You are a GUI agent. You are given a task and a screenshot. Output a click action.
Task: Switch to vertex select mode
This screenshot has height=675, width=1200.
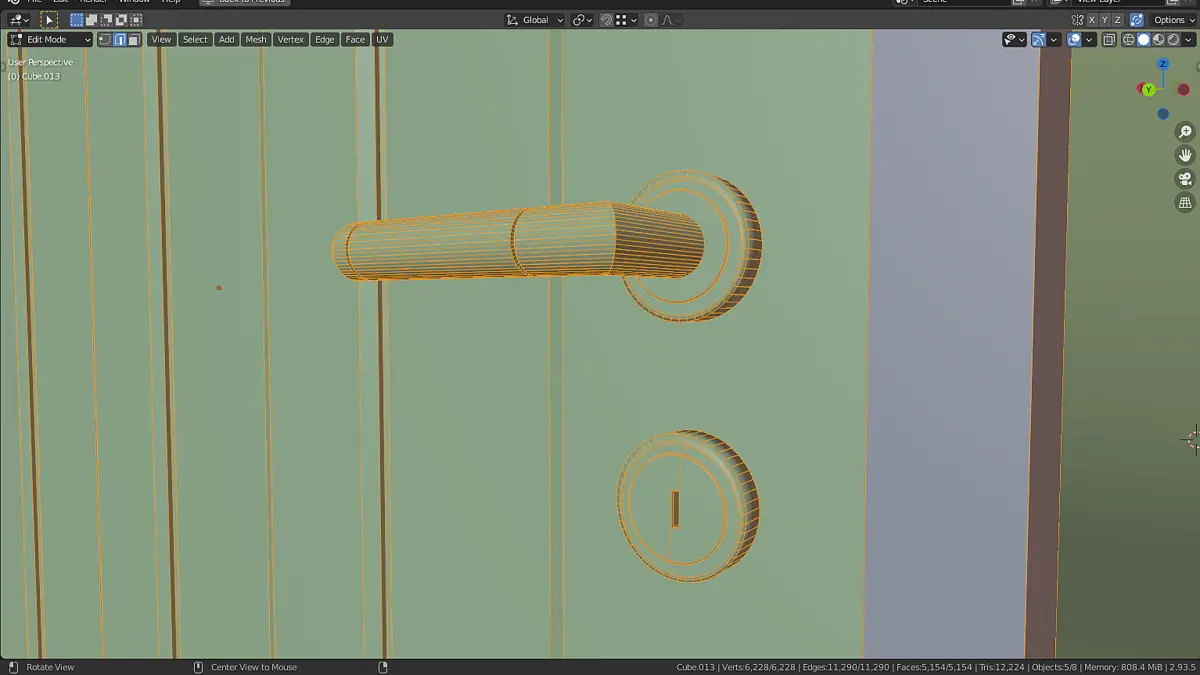point(105,40)
